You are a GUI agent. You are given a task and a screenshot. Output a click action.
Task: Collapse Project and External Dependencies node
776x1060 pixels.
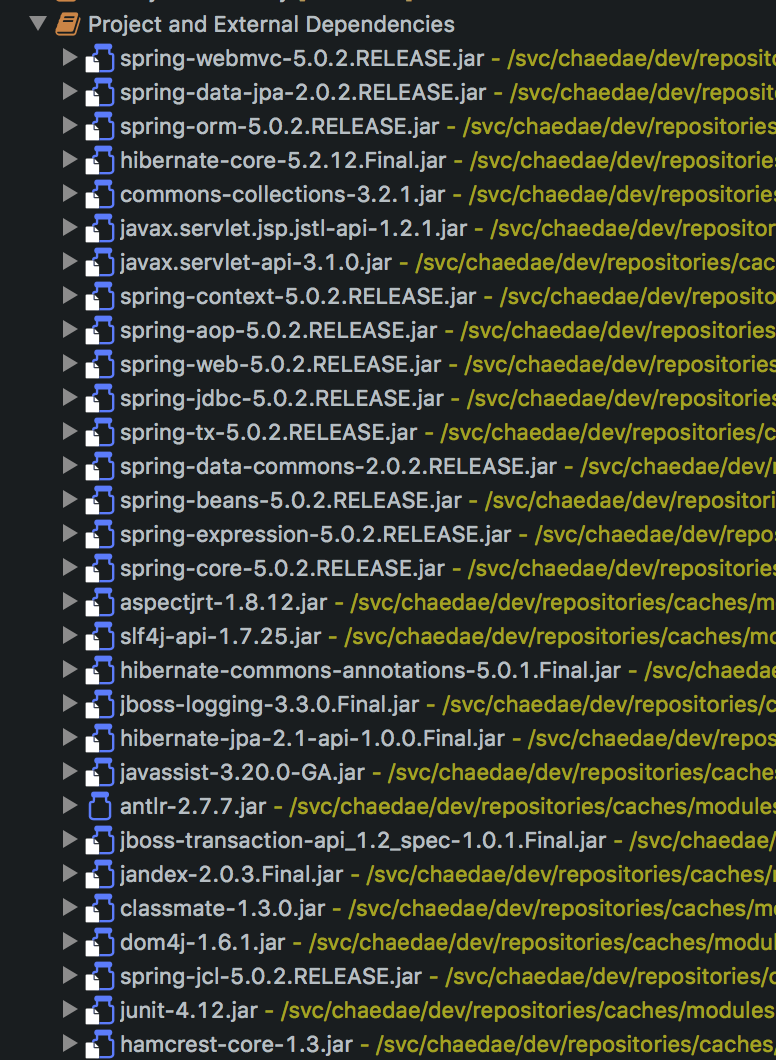tap(39, 24)
